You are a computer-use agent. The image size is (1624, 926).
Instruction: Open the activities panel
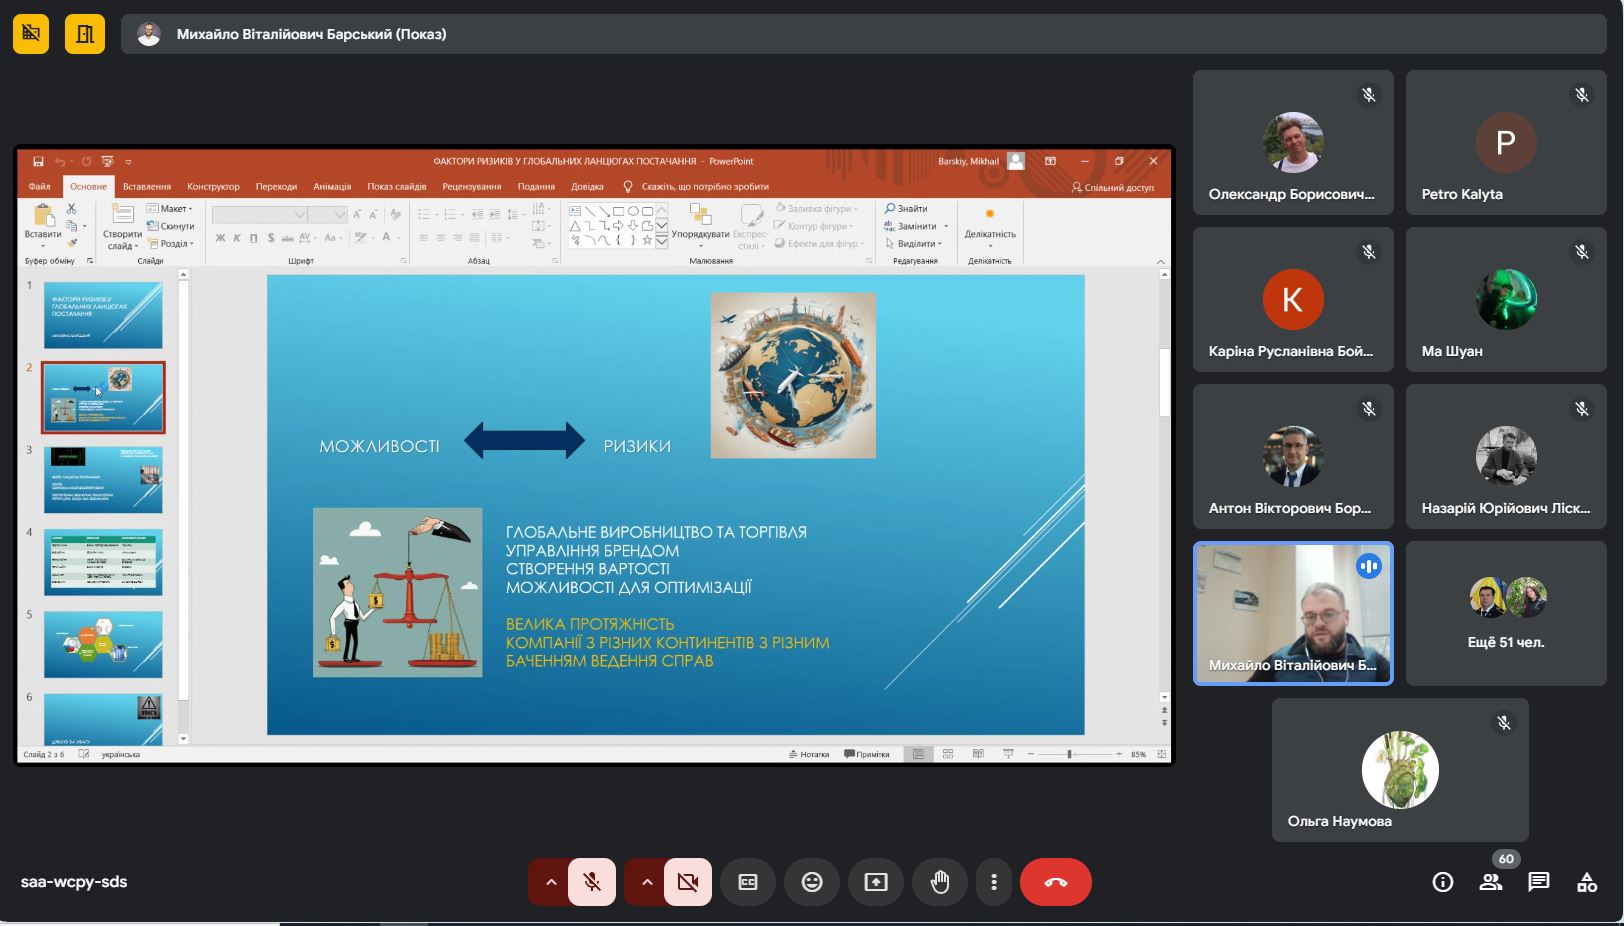pyautogui.click(x=1586, y=882)
